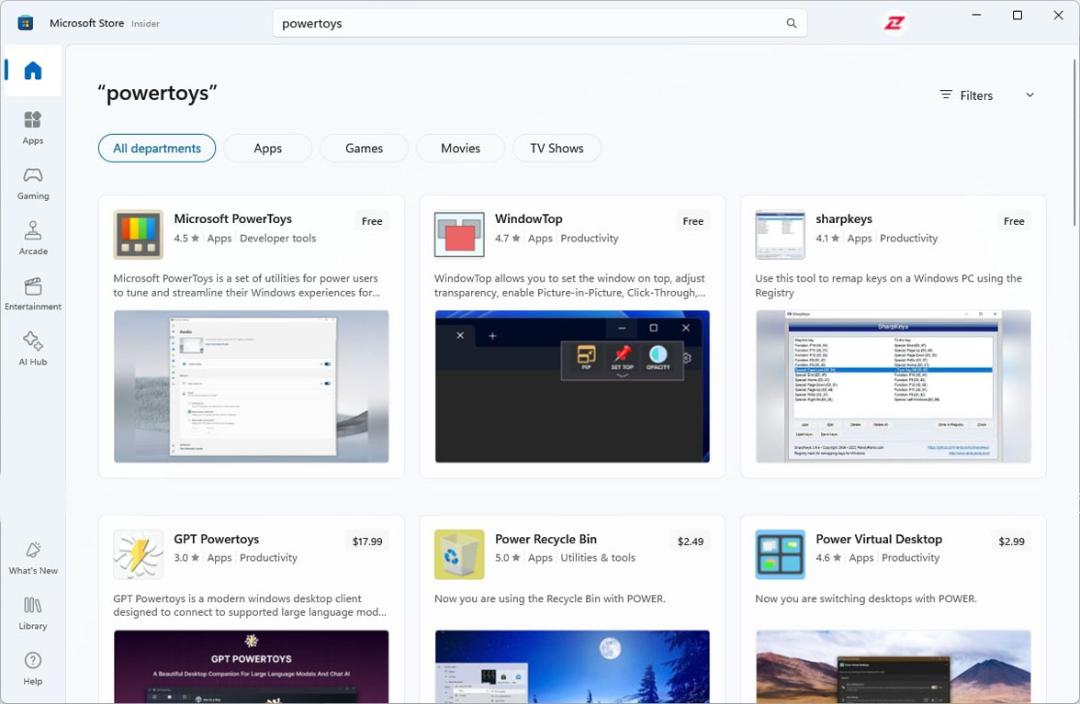This screenshot has height=704, width=1080.
Task: Open the Arcade sidebar section
Action: (32, 238)
